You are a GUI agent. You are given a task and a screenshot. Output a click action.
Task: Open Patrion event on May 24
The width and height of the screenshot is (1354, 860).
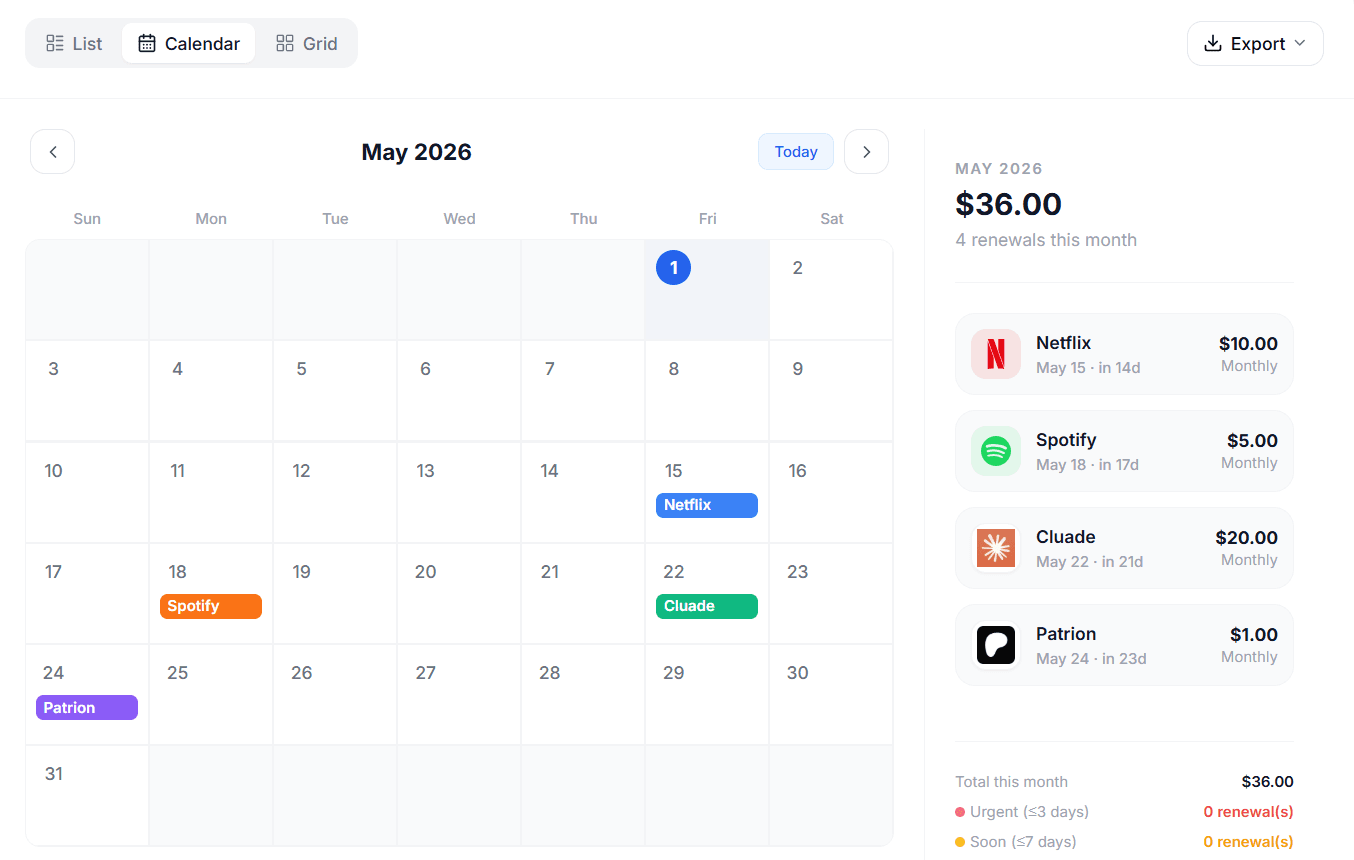[x=87, y=708]
